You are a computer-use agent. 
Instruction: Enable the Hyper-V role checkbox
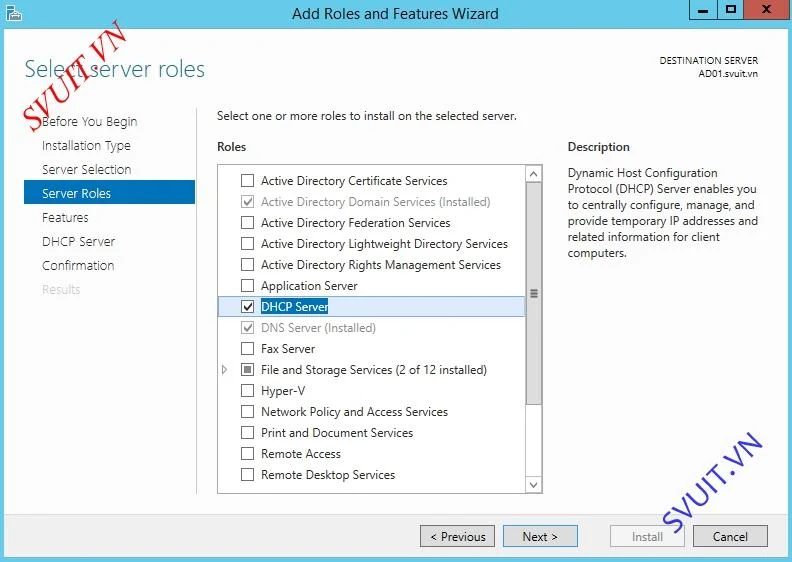pyautogui.click(x=248, y=391)
